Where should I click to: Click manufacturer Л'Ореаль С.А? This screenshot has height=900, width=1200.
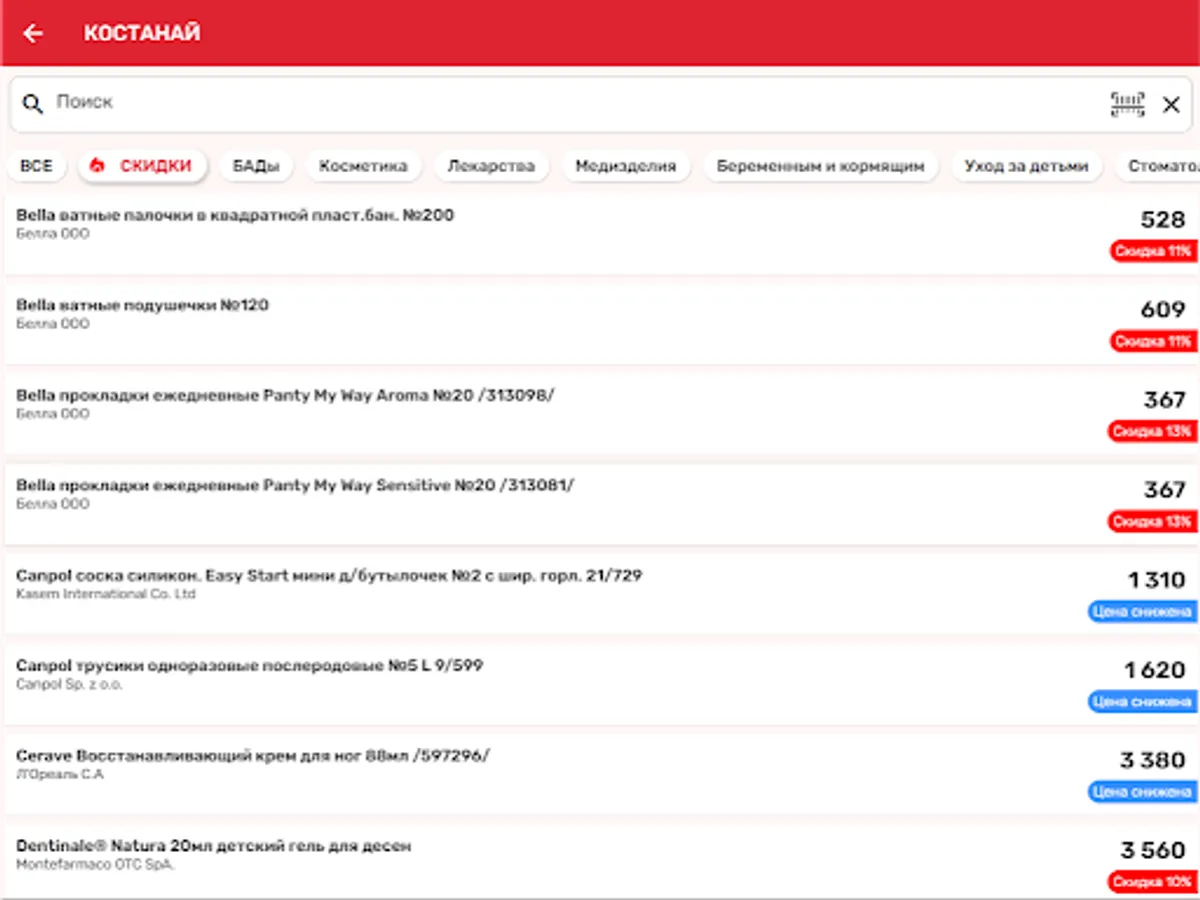[x=60, y=774]
